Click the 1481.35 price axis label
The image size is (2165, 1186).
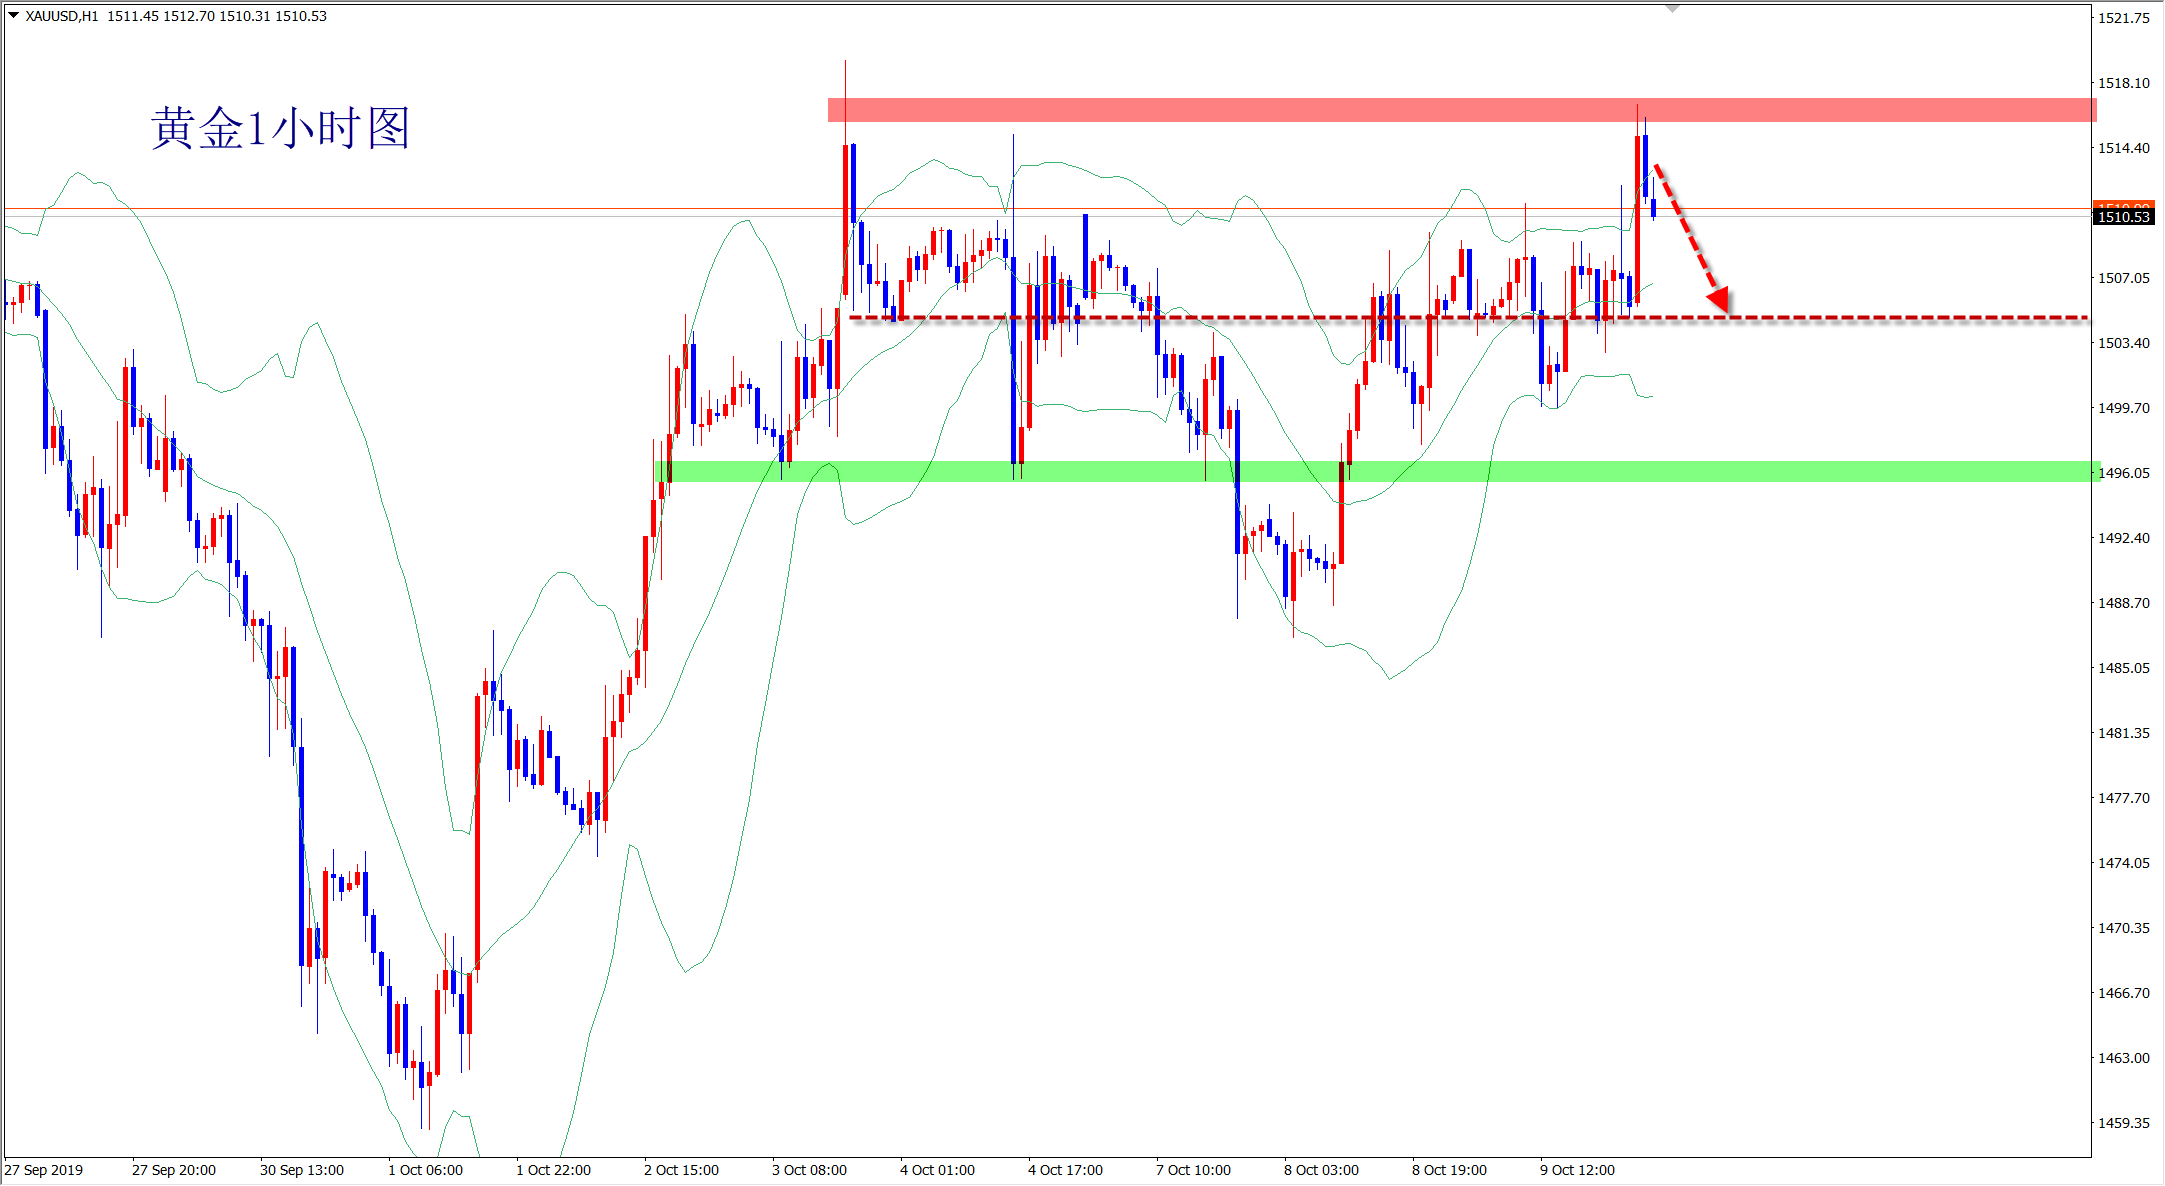pyautogui.click(x=2124, y=733)
